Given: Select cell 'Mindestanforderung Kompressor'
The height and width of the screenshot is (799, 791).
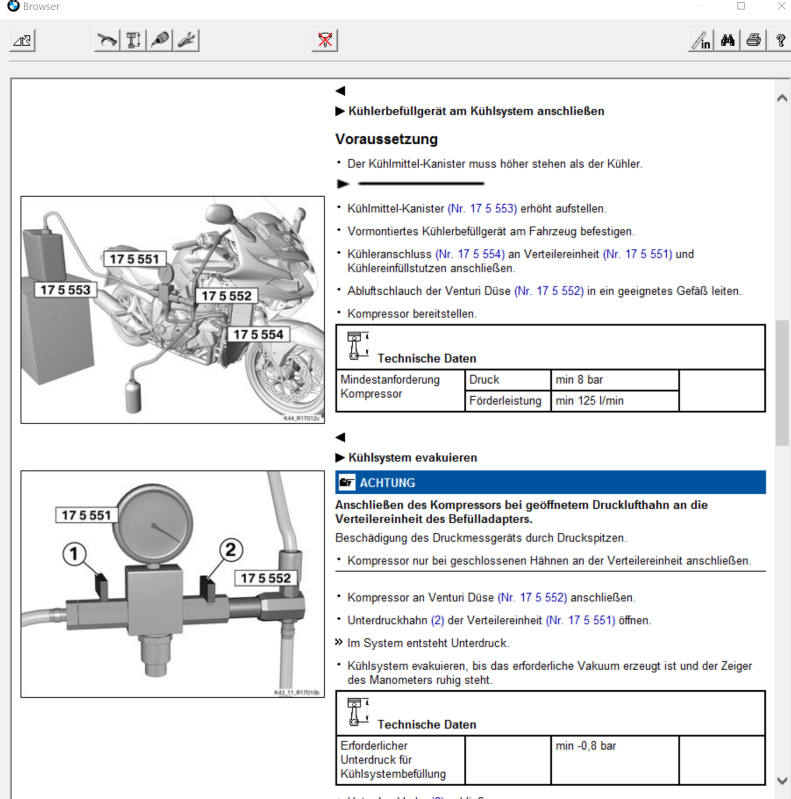Looking at the screenshot, I should coord(401,390).
